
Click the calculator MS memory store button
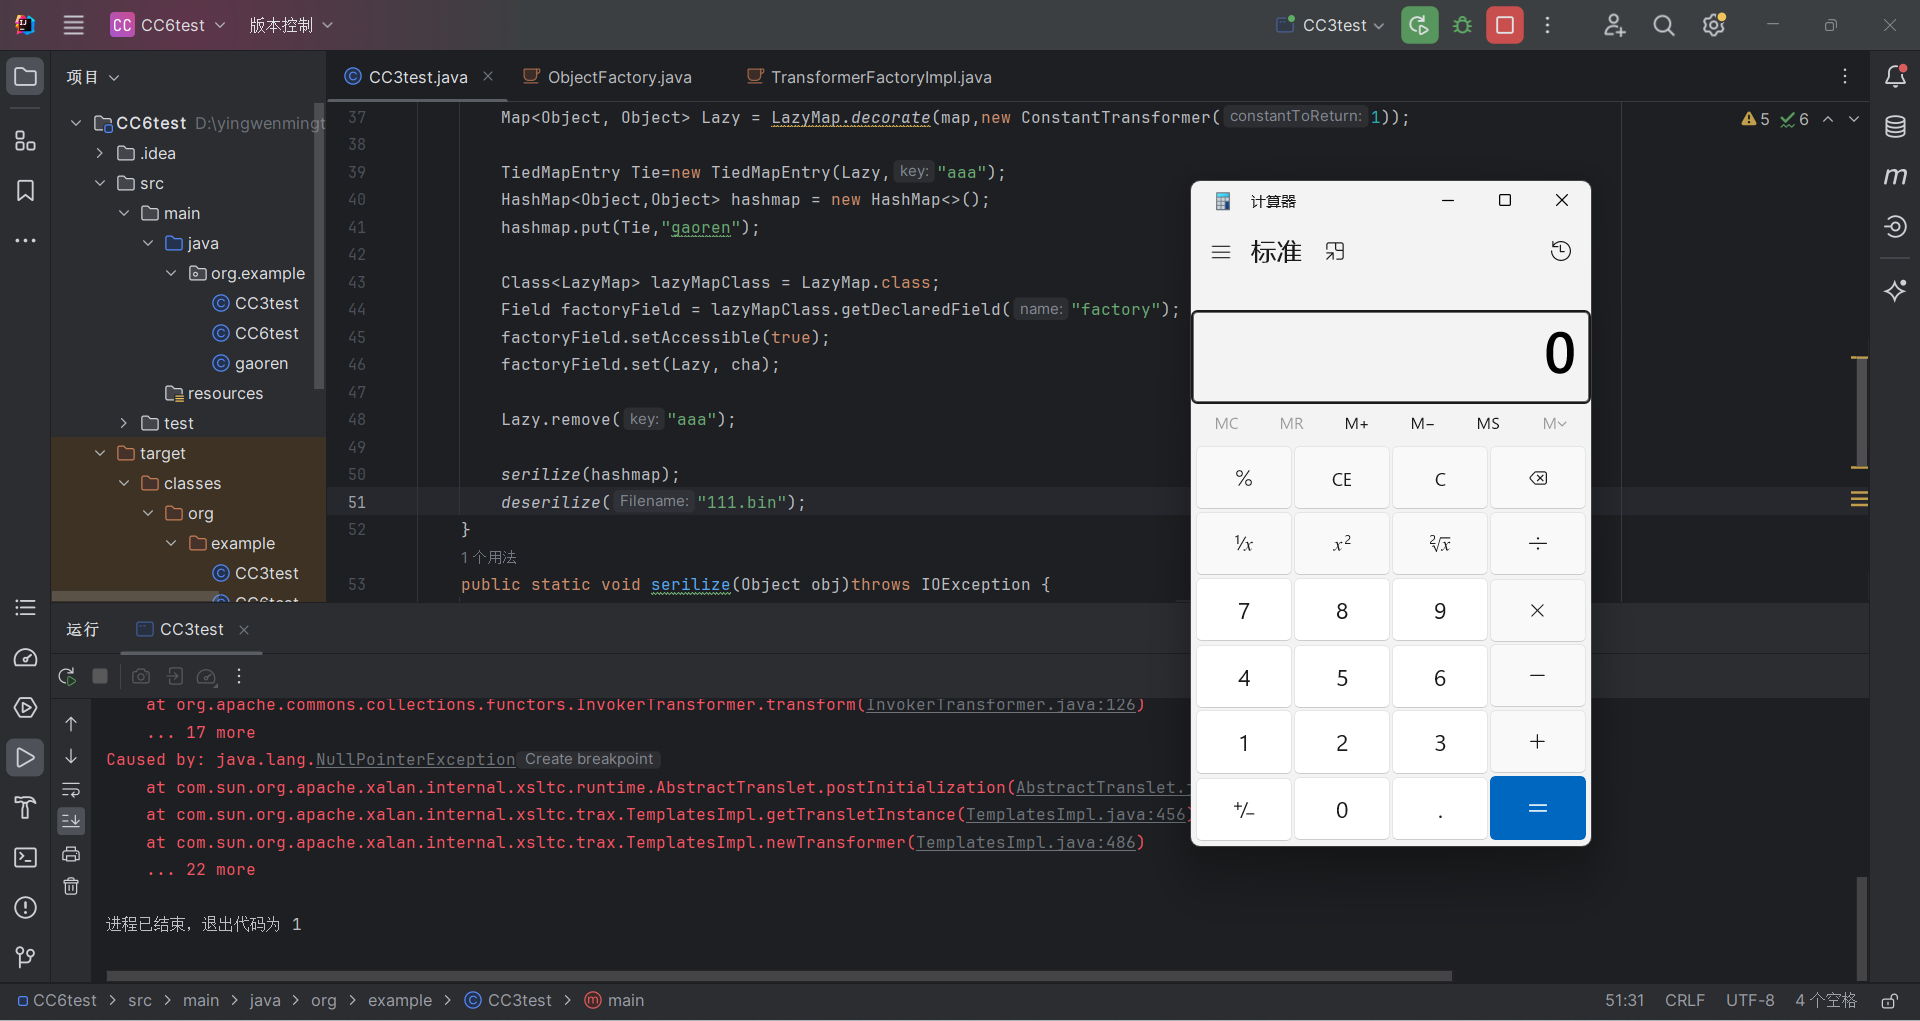(1488, 424)
